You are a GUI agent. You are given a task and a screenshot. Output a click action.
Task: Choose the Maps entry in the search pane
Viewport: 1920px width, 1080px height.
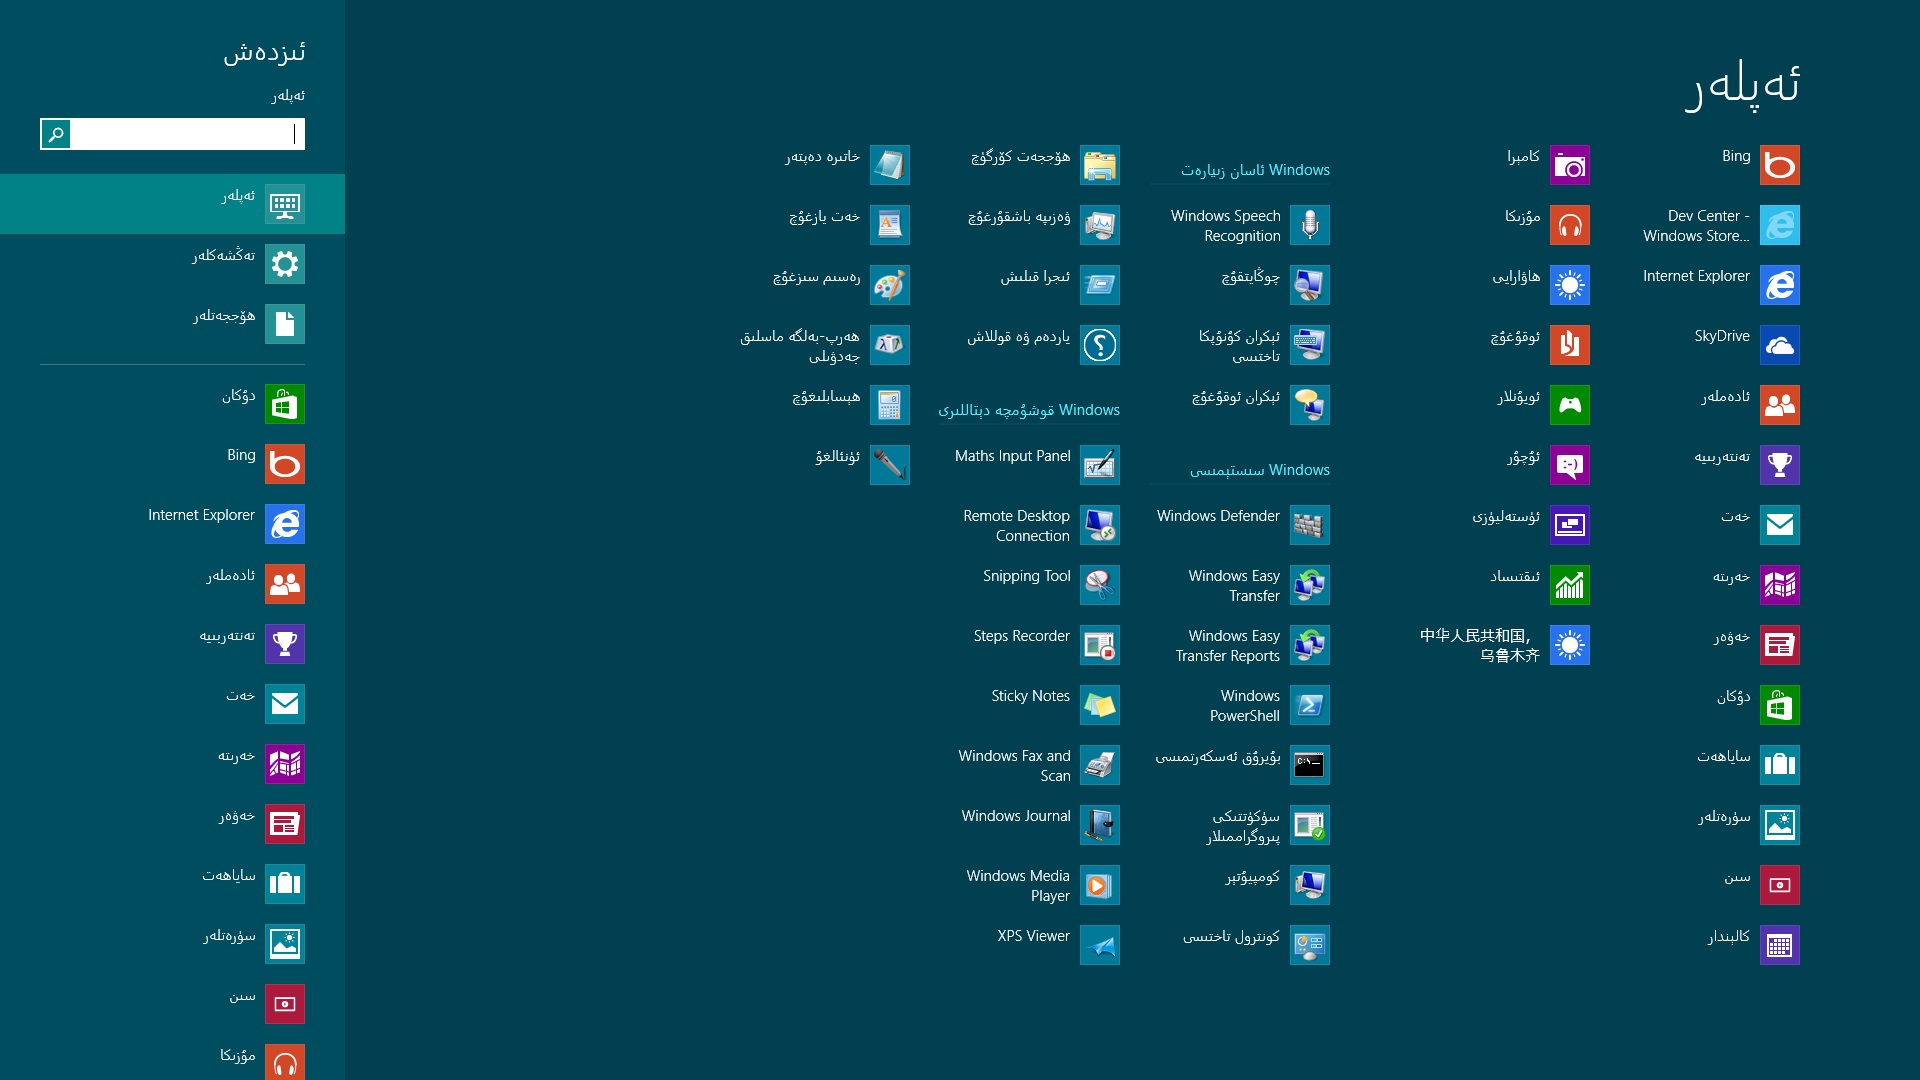click(x=172, y=764)
